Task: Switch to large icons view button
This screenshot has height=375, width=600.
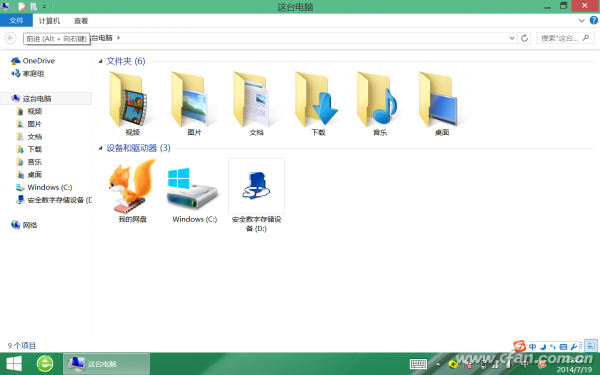Action: point(591,346)
